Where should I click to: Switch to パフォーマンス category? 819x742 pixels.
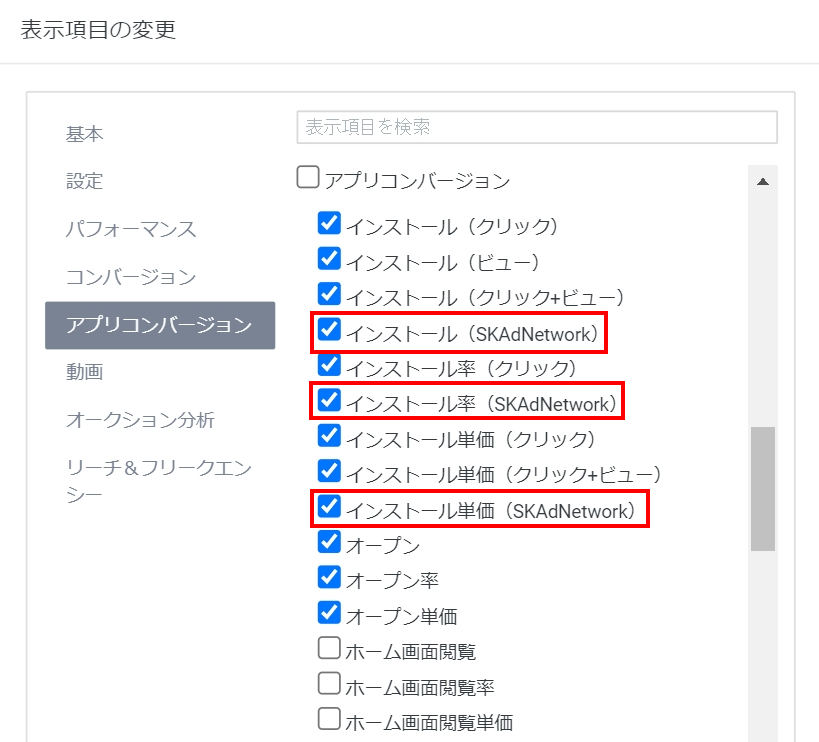[x=131, y=229]
